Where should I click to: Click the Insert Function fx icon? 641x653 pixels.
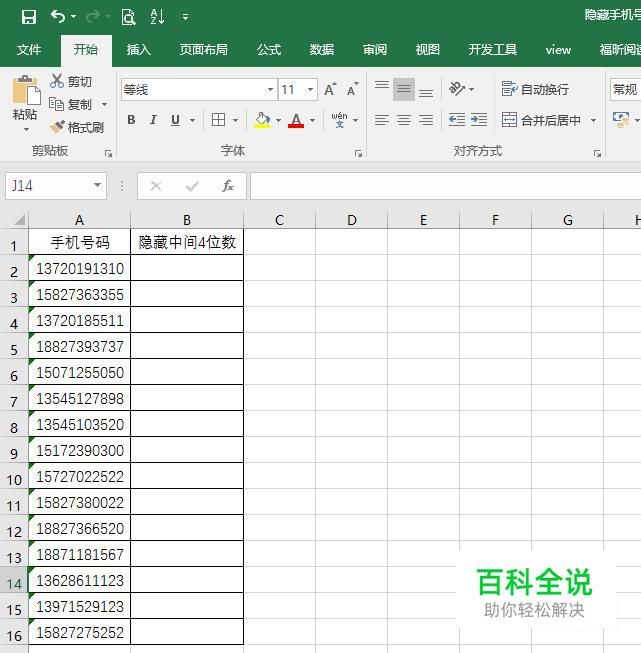click(x=227, y=186)
